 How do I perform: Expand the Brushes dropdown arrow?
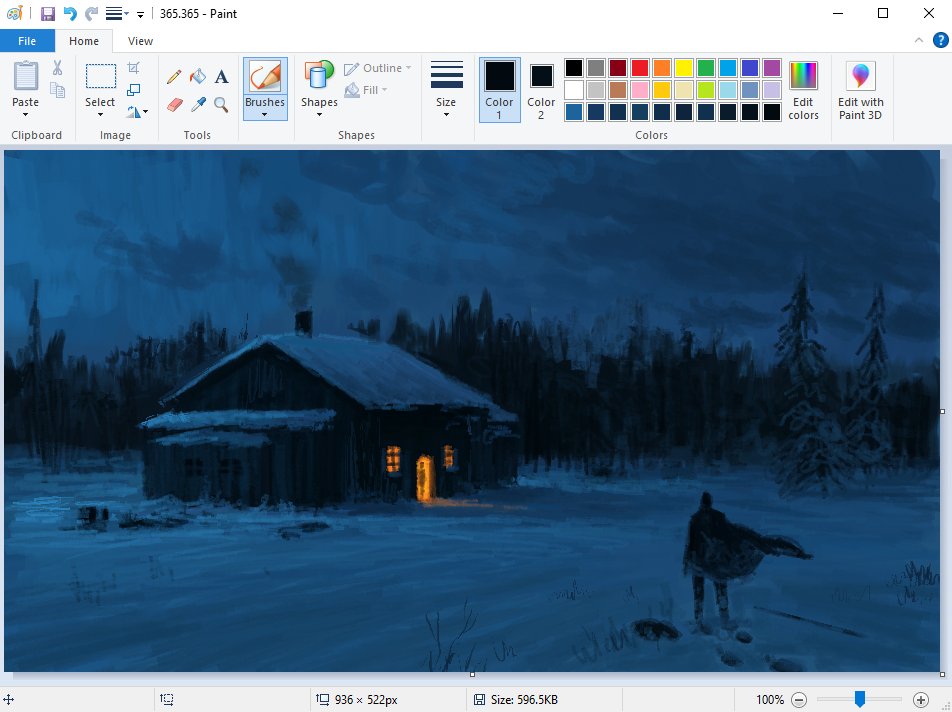coord(265,115)
